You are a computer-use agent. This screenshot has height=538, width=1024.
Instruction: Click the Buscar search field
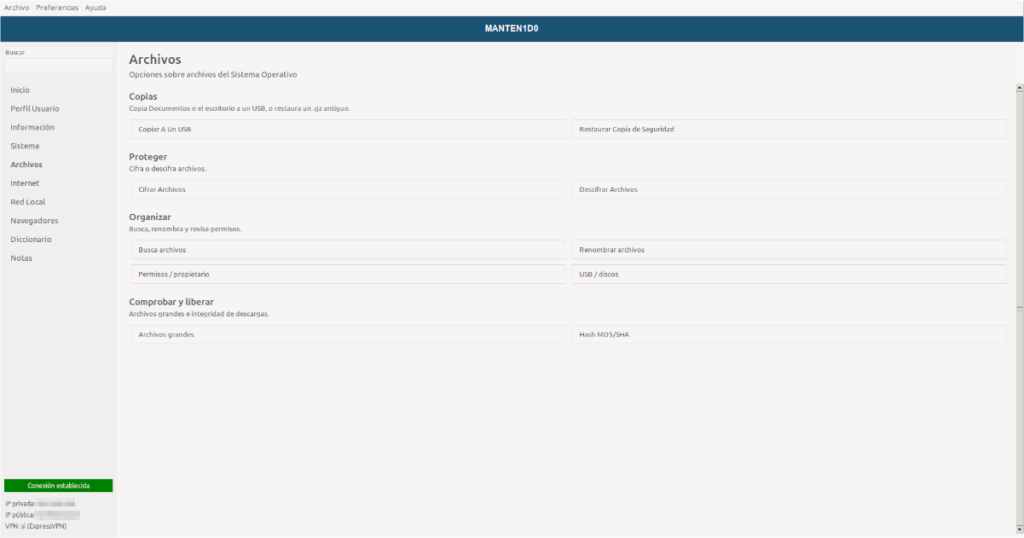(x=58, y=65)
